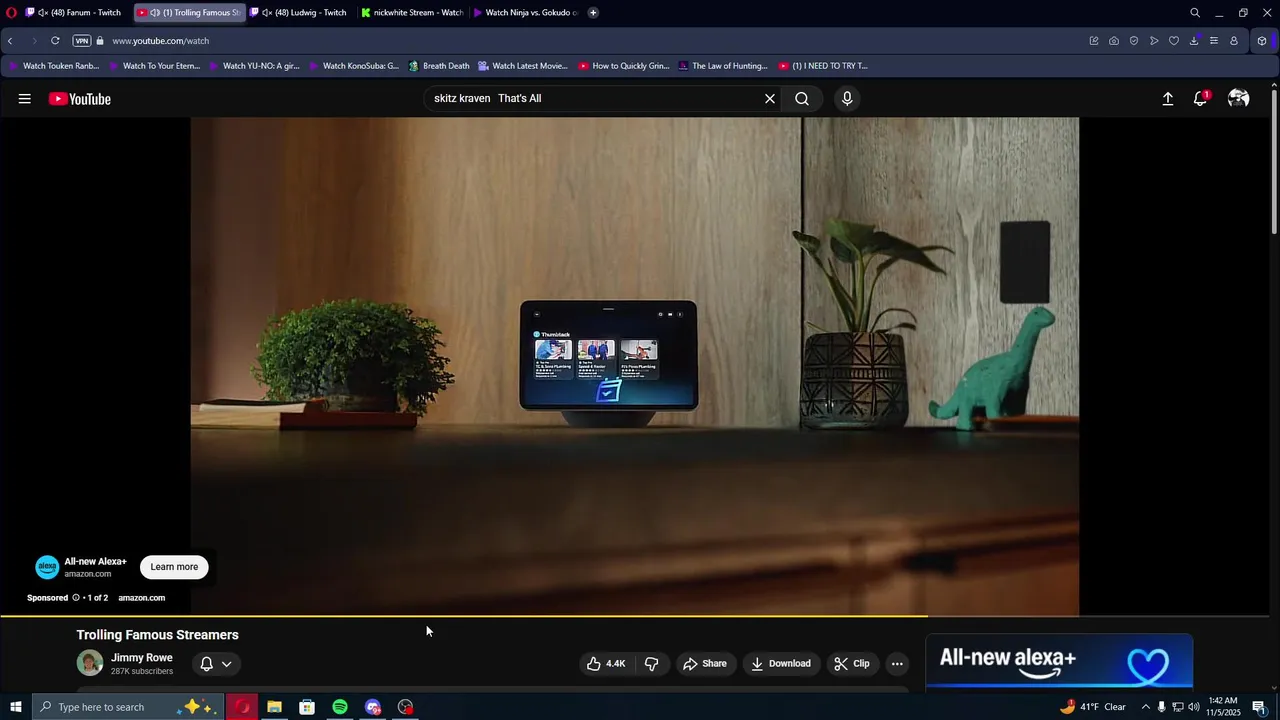The width and height of the screenshot is (1280, 720).
Task: Share the video
Action: tap(705, 664)
